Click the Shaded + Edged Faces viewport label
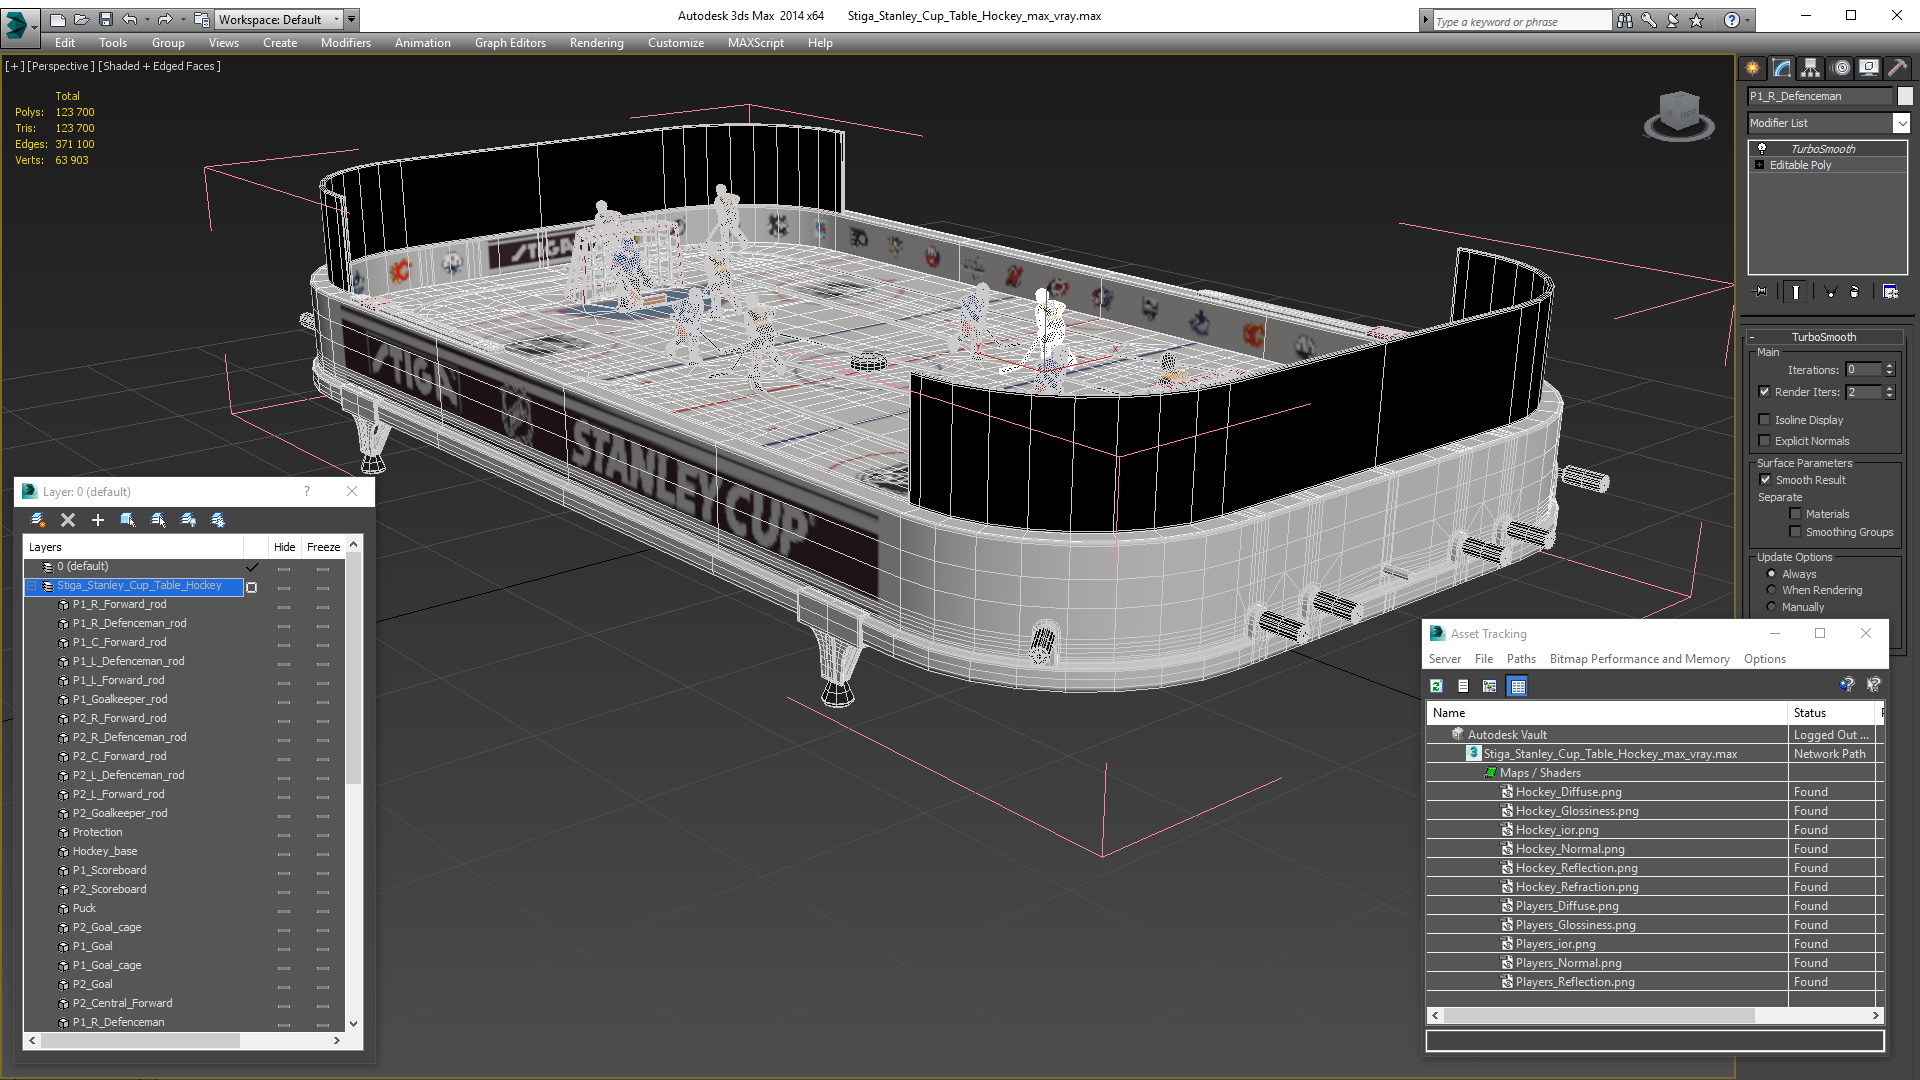1920x1080 pixels. [159, 66]
